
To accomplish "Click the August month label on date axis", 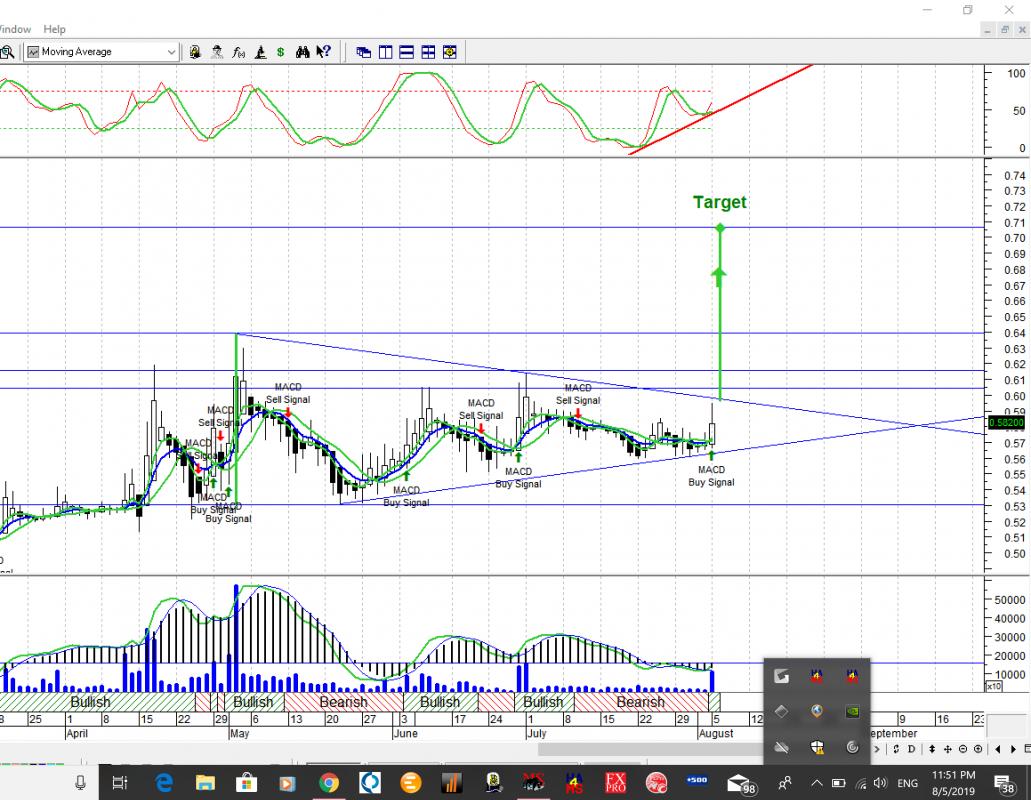I will click(715, 733).
